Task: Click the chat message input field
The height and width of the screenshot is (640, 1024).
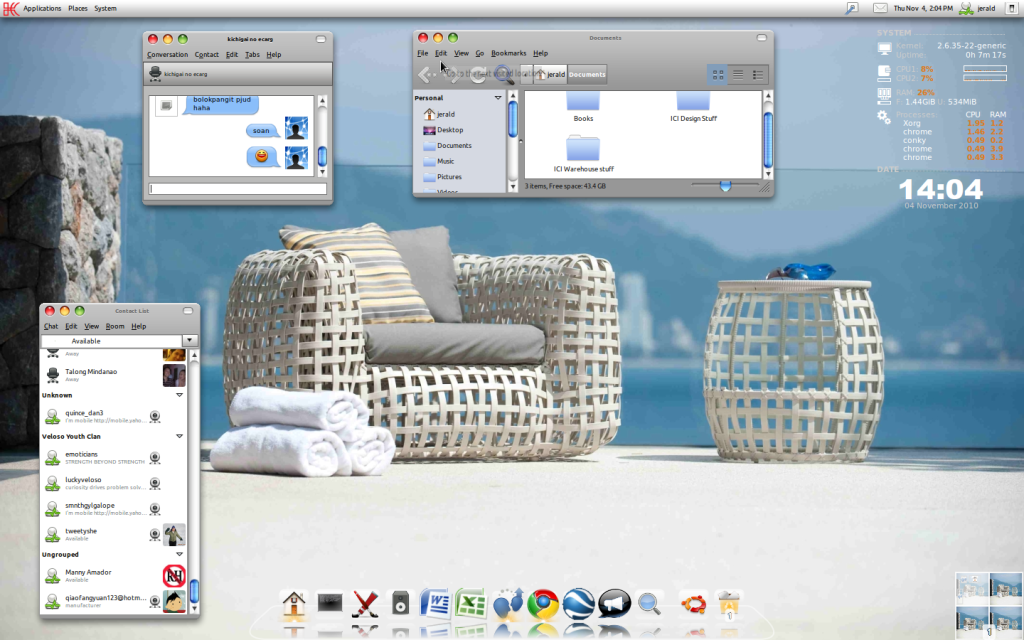Action: [x=238, y=188]
